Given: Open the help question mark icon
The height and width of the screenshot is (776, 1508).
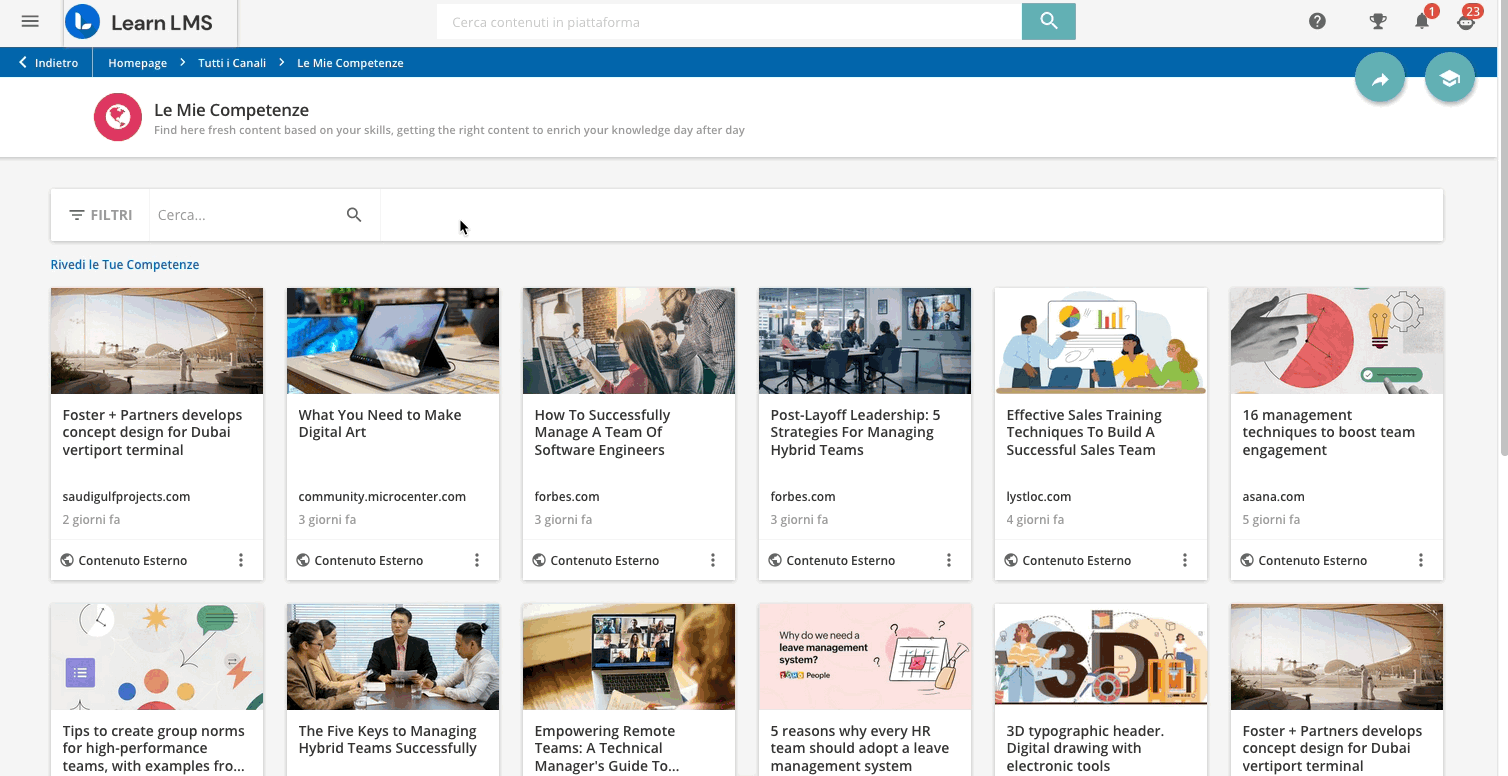Looking at the screenshot, I should click(x=1317, y=21).
